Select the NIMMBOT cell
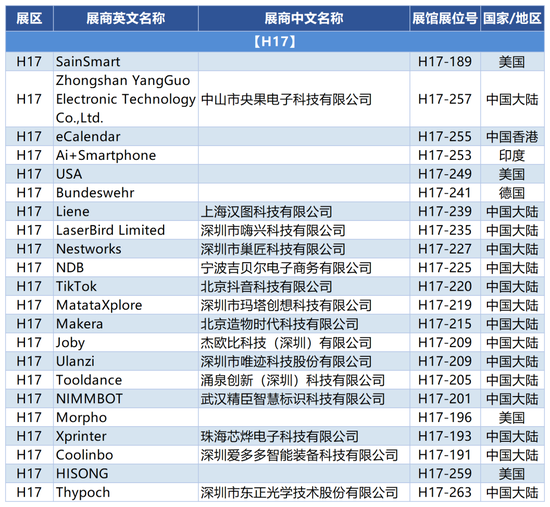The width and height of the screenshot is (550, 507). [x=126, y=399]
